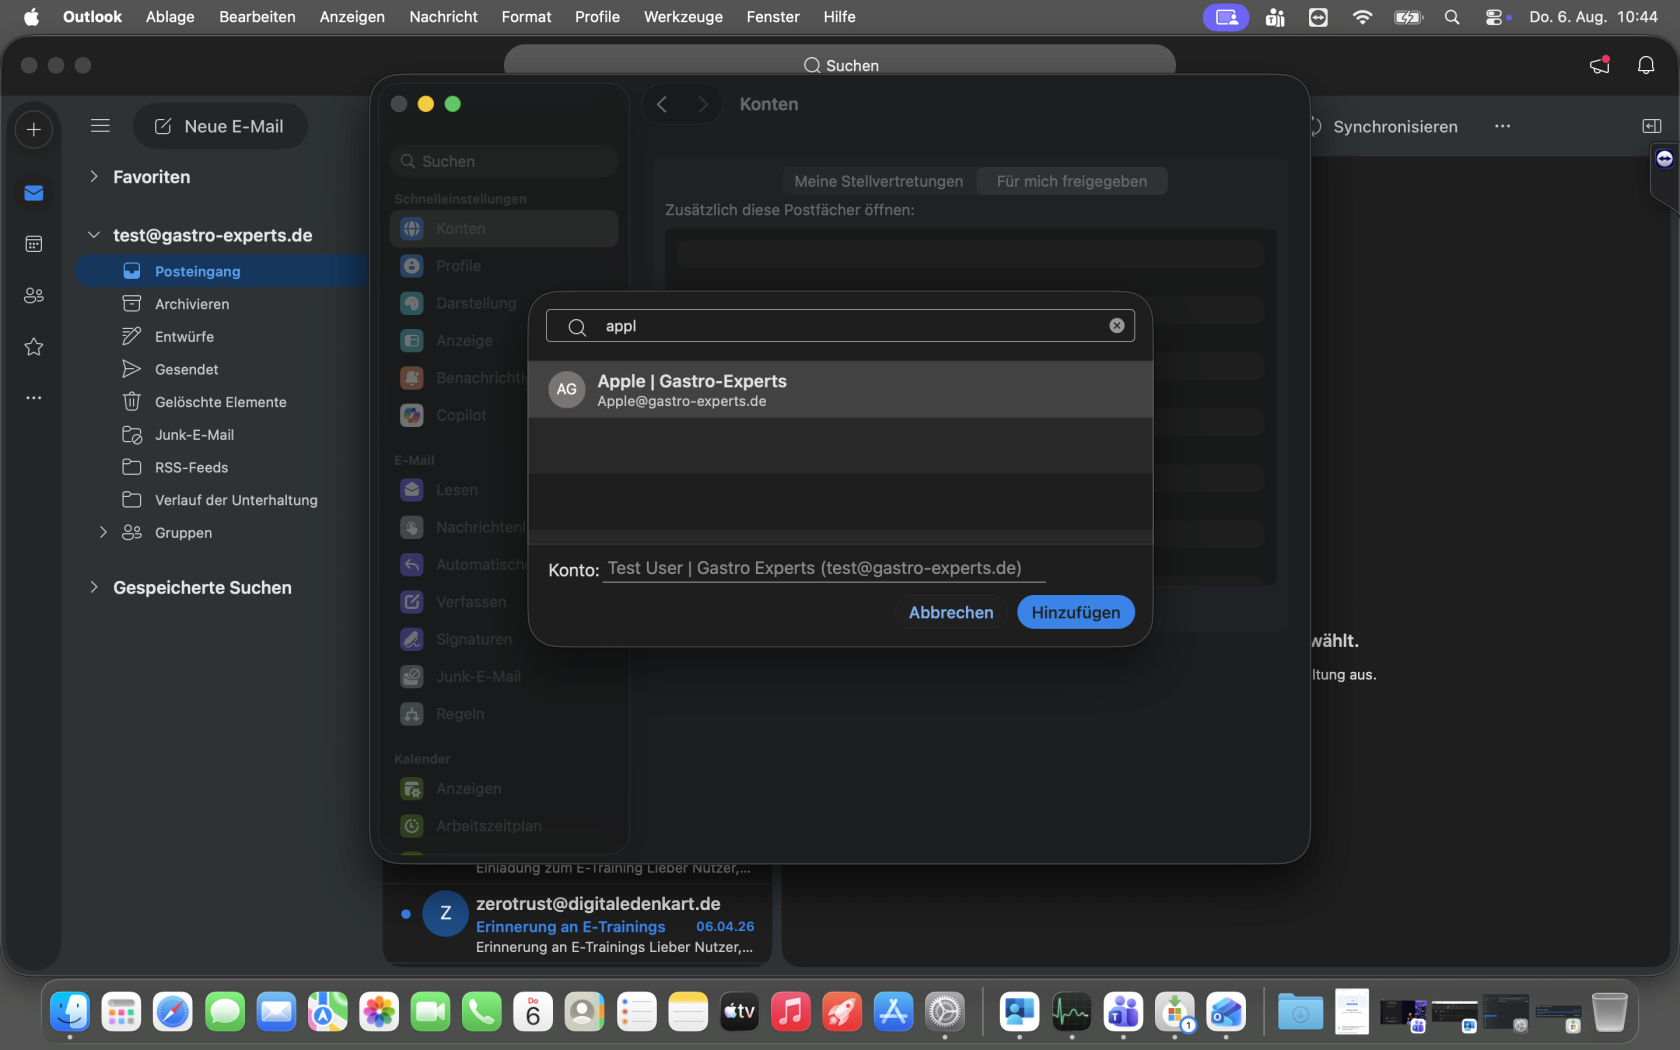This screenshot has width=1680, height=1050.
Task: Click the Suchen bar in Outlook's title bar
Action: click(x=840, y=65)
